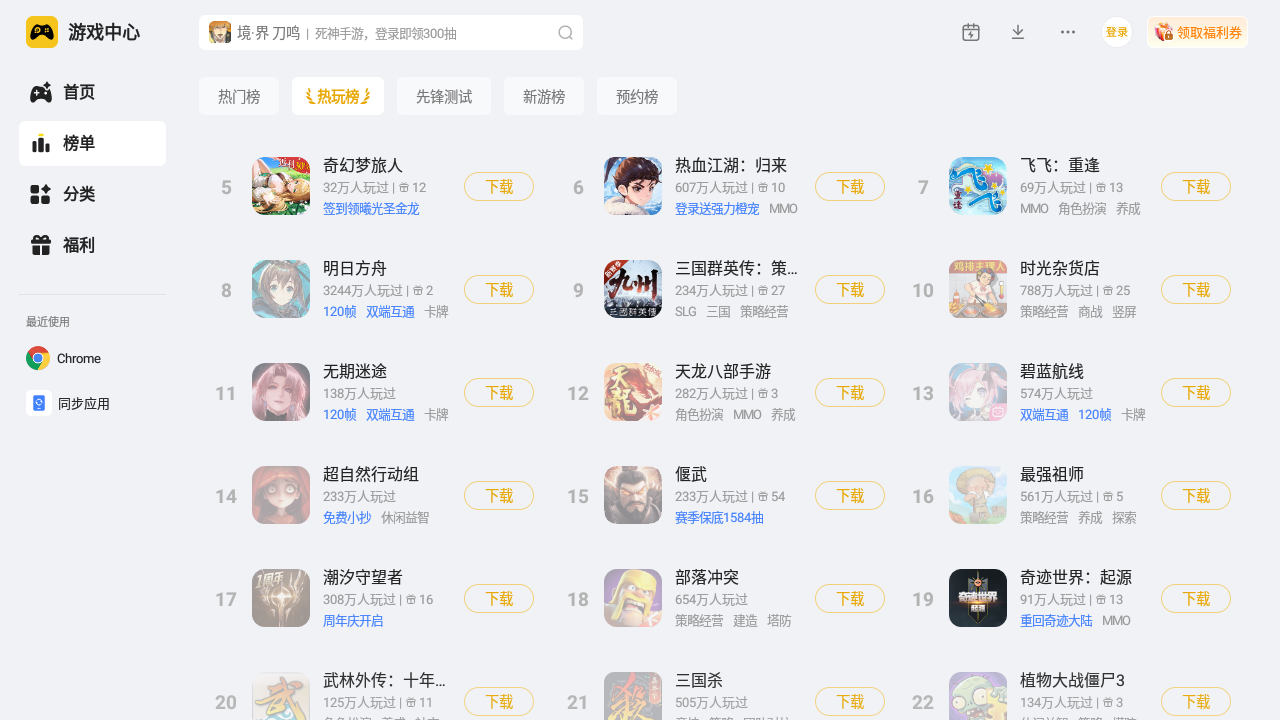Download 奇幻梦旅人 game

click(499, 187)
